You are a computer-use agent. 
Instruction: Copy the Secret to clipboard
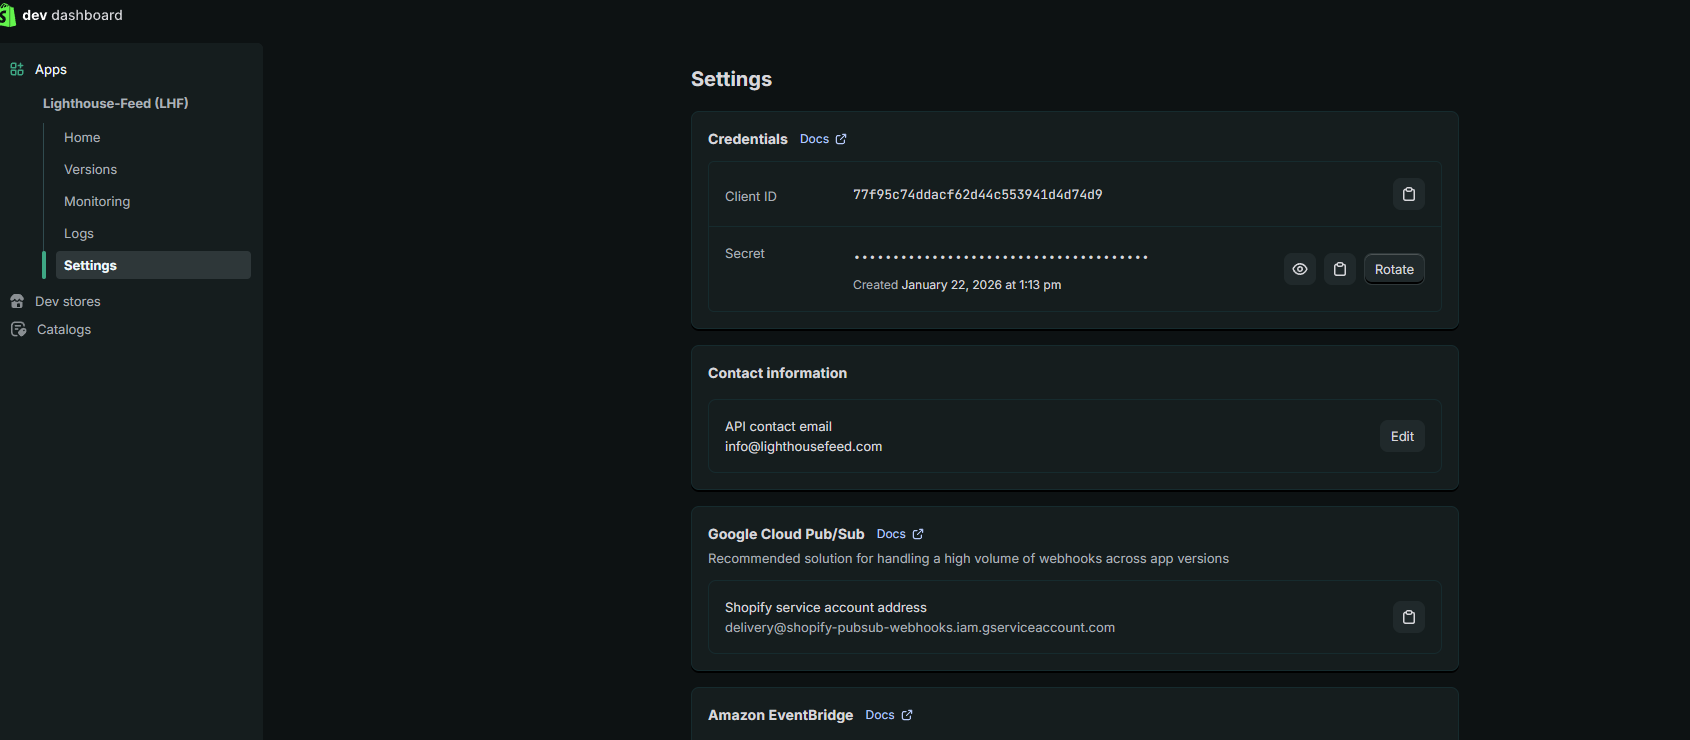pyautogui.click(x=1340, y=269)
